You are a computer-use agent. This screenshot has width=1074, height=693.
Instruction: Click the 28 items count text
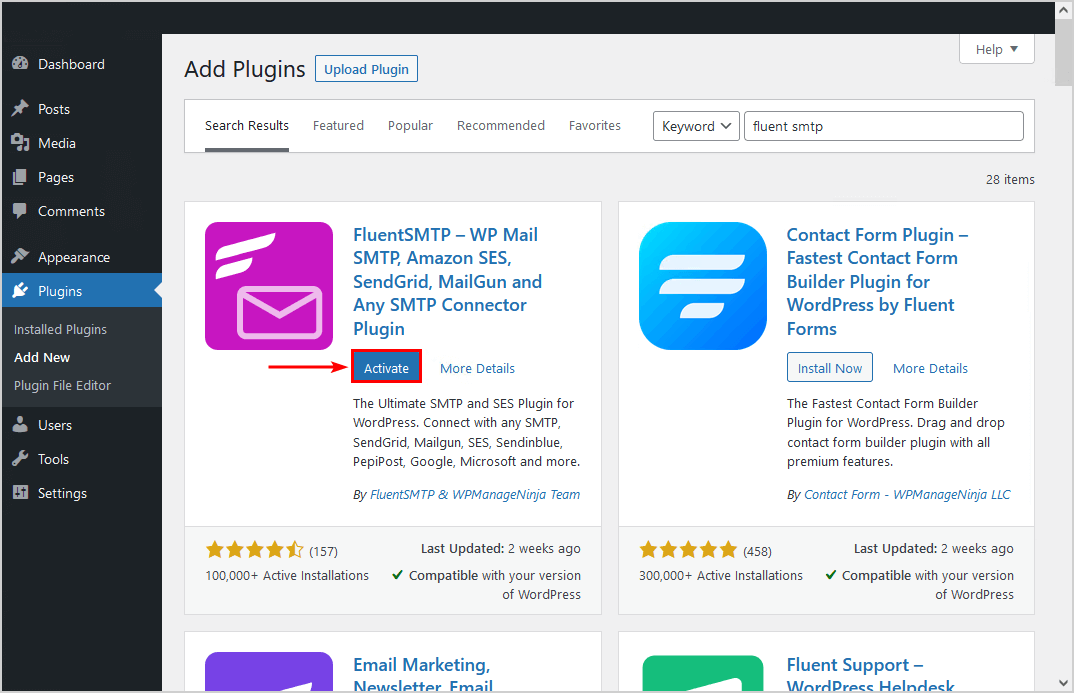[x=1010, y=179]
